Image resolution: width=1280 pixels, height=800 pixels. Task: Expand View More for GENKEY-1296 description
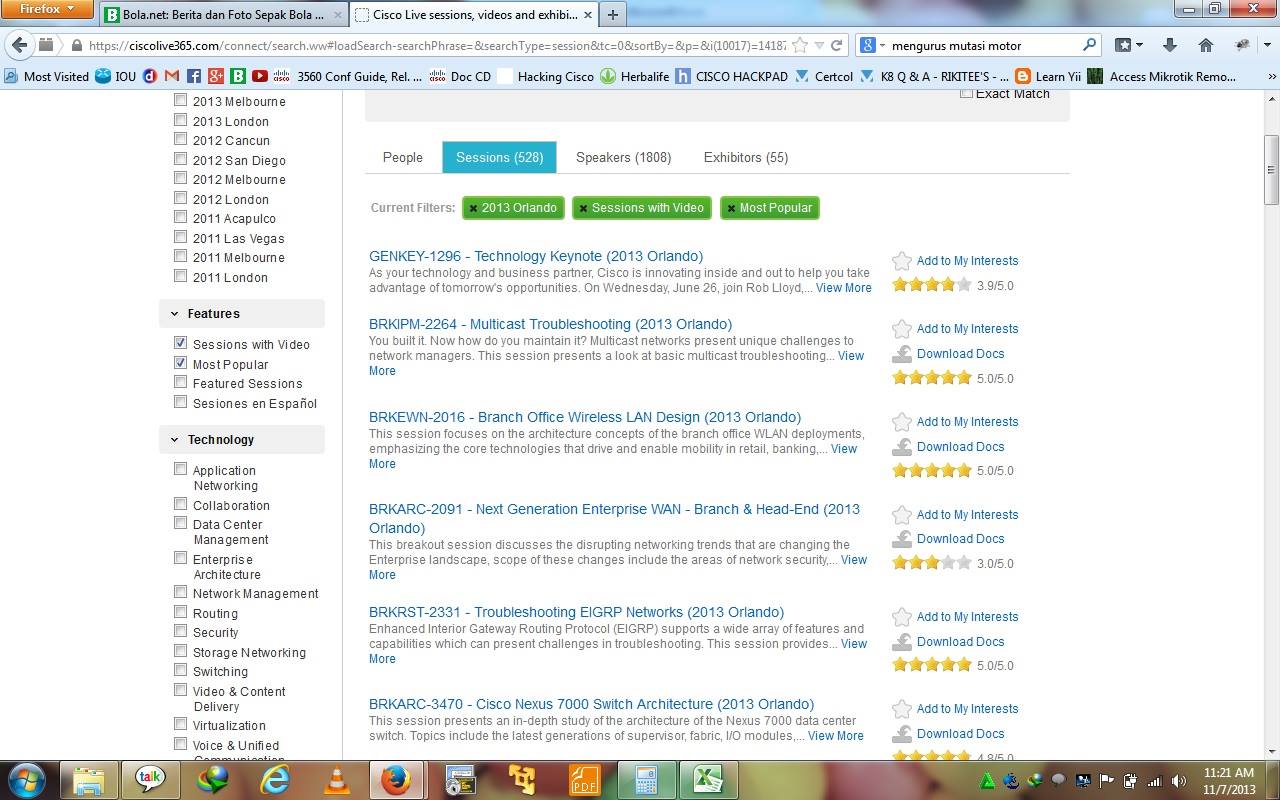click(844, 288)
